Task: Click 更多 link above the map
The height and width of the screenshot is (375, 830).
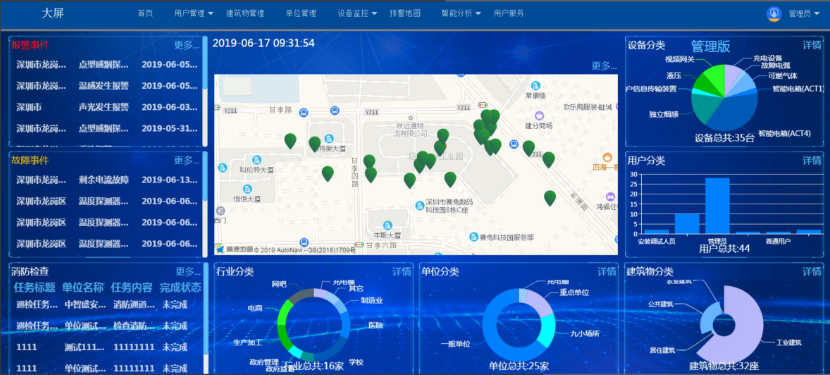Action: click(x=604, y=66)
